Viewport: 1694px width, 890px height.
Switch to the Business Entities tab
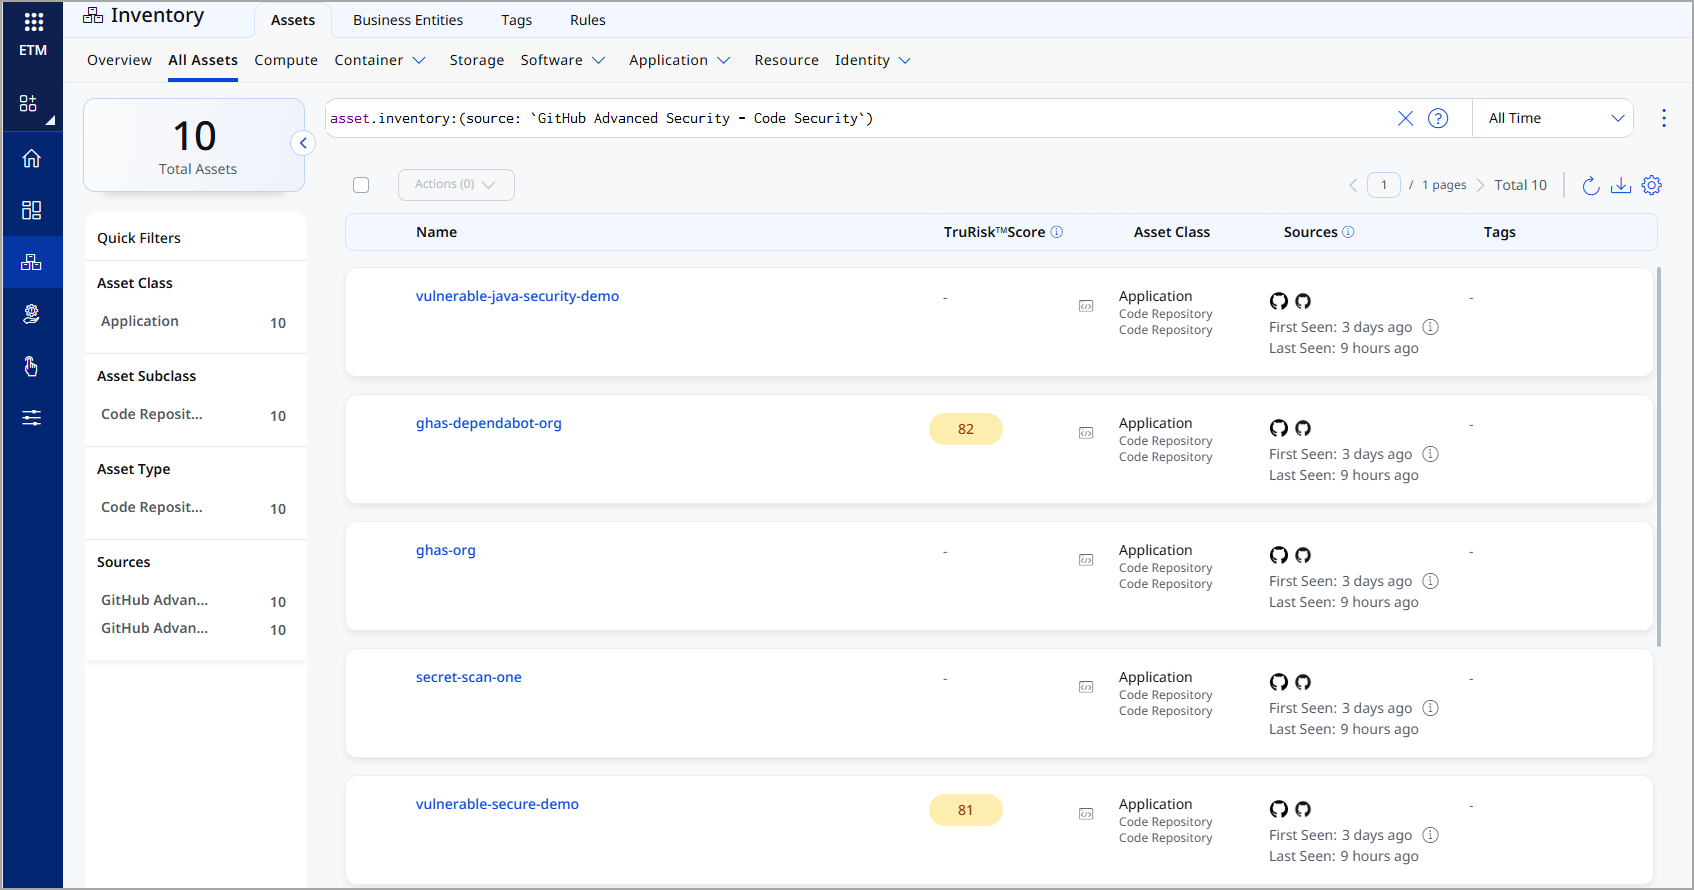tap(408, 20)
